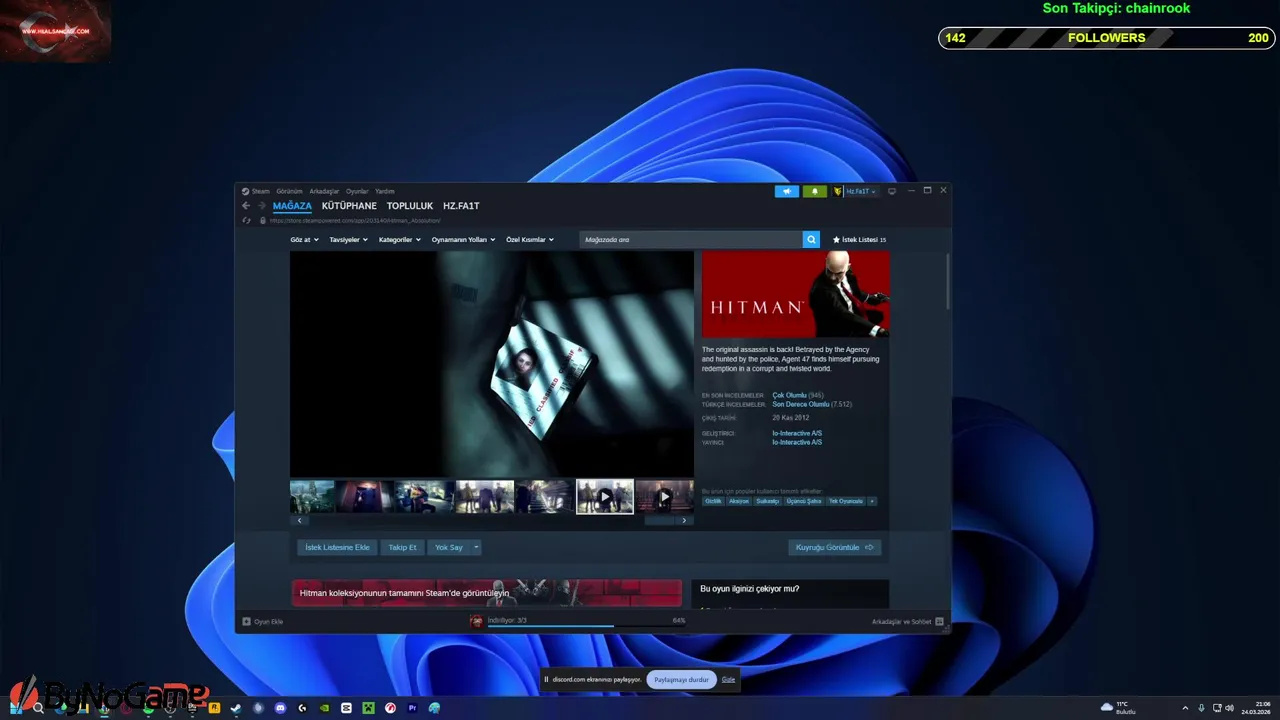Open Logitech G HUB in taskbar

point(302,708)
